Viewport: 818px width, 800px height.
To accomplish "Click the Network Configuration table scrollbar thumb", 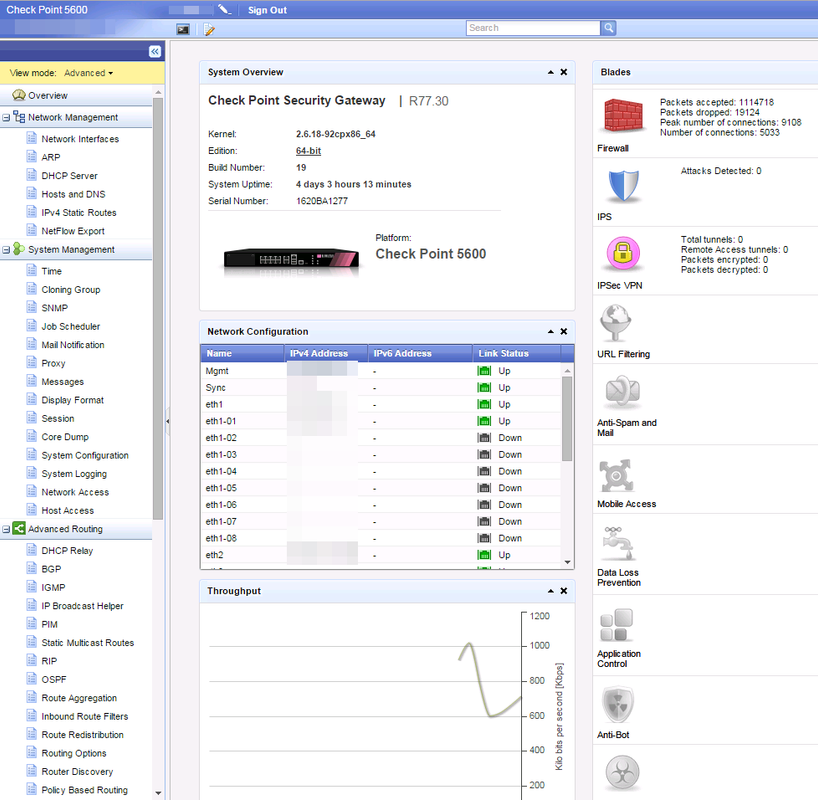I will 567,419.
